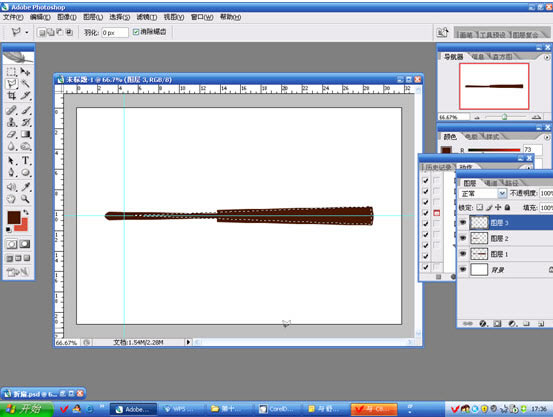Click the Windows Start button
This screenshot has width=553, height=417.
pos(26,409)
